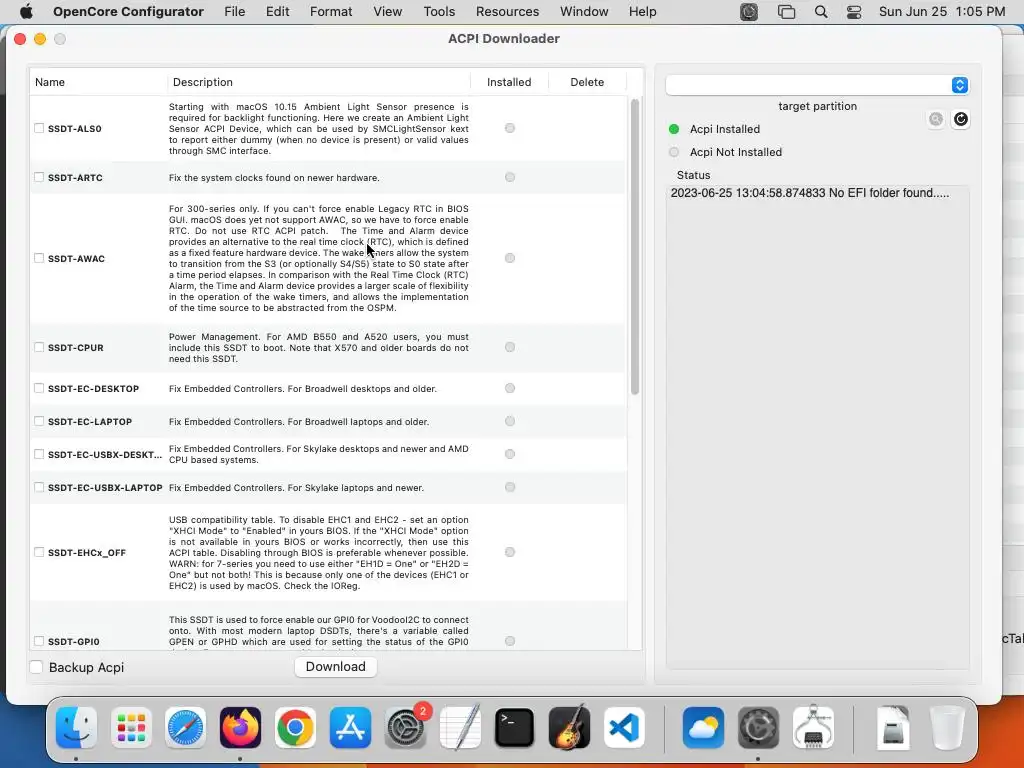
Task: Launch Visual Studio Code from the Dock
Action: pos(624,728)
